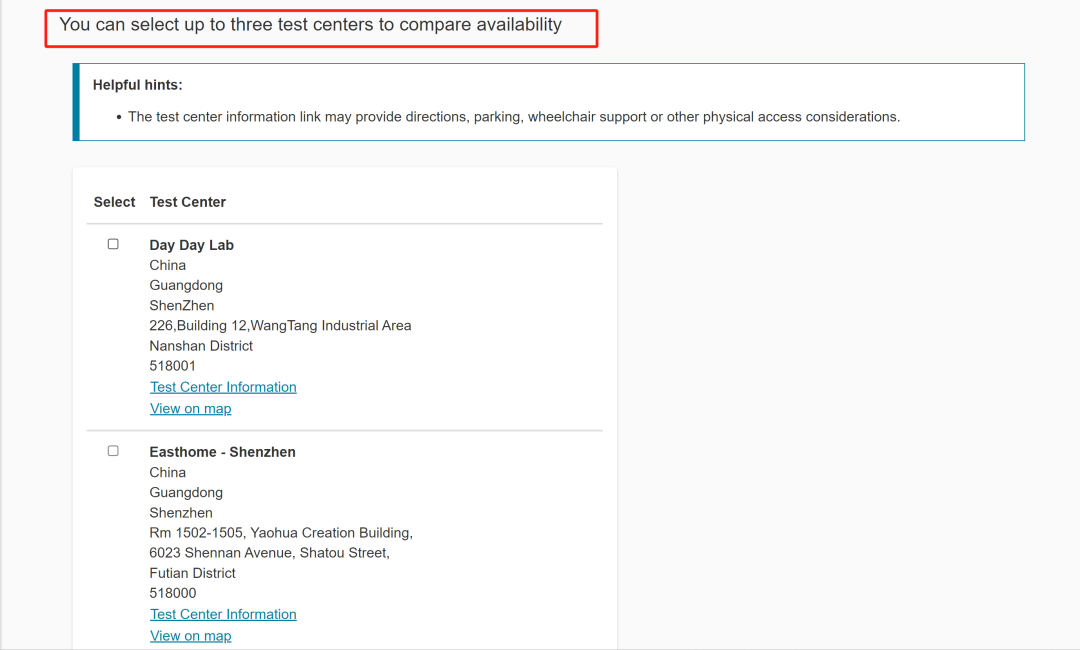
Task: Click the Nanshan District text
Action: [x=201, y=346]
